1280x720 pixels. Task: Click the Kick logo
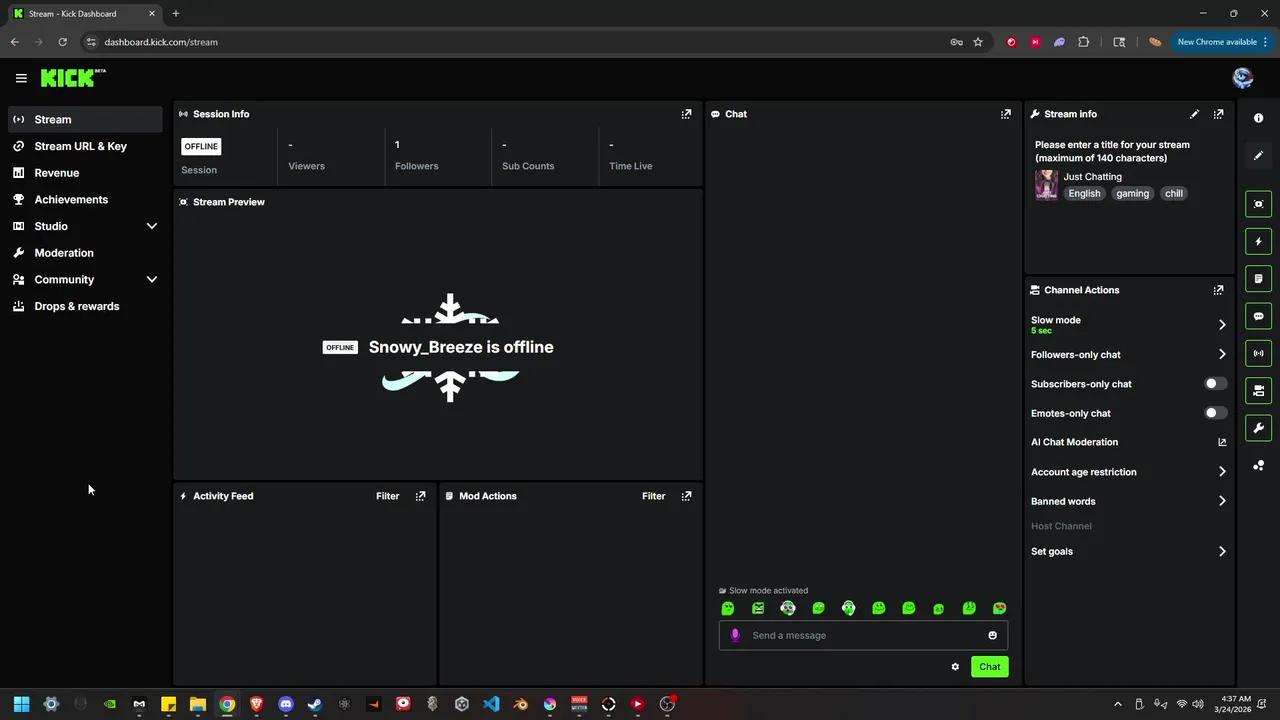[73, 78]
